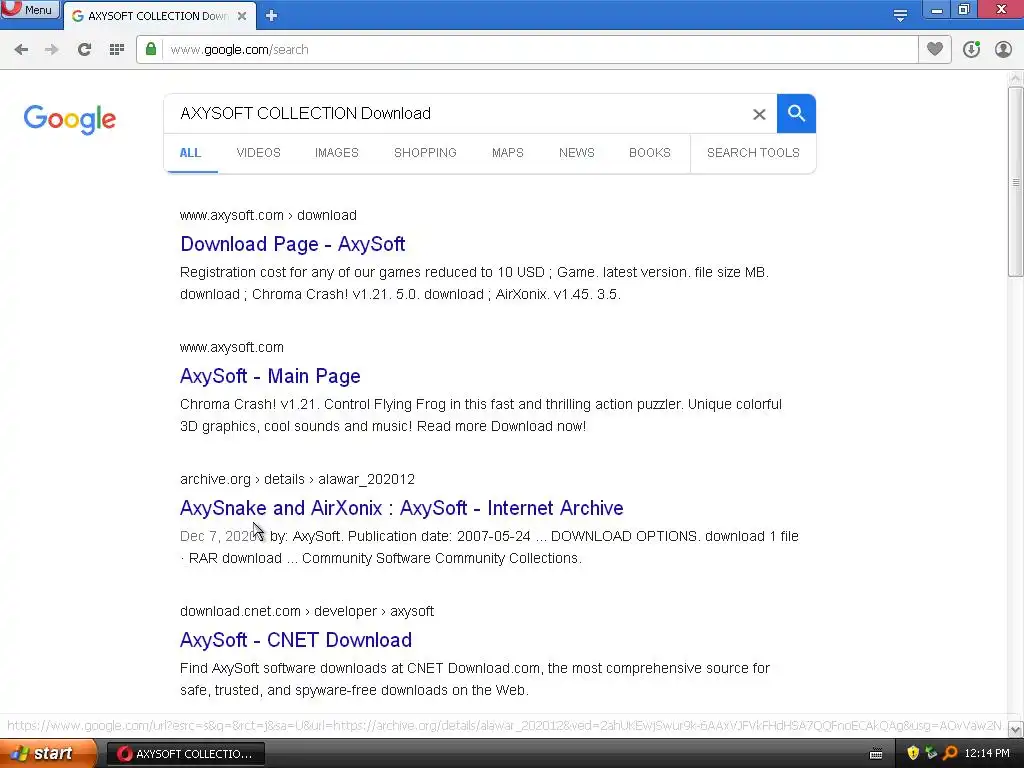Click the network connection tray icon
This screenshot has width=1024, height=768.
click(x=931, y=753)
